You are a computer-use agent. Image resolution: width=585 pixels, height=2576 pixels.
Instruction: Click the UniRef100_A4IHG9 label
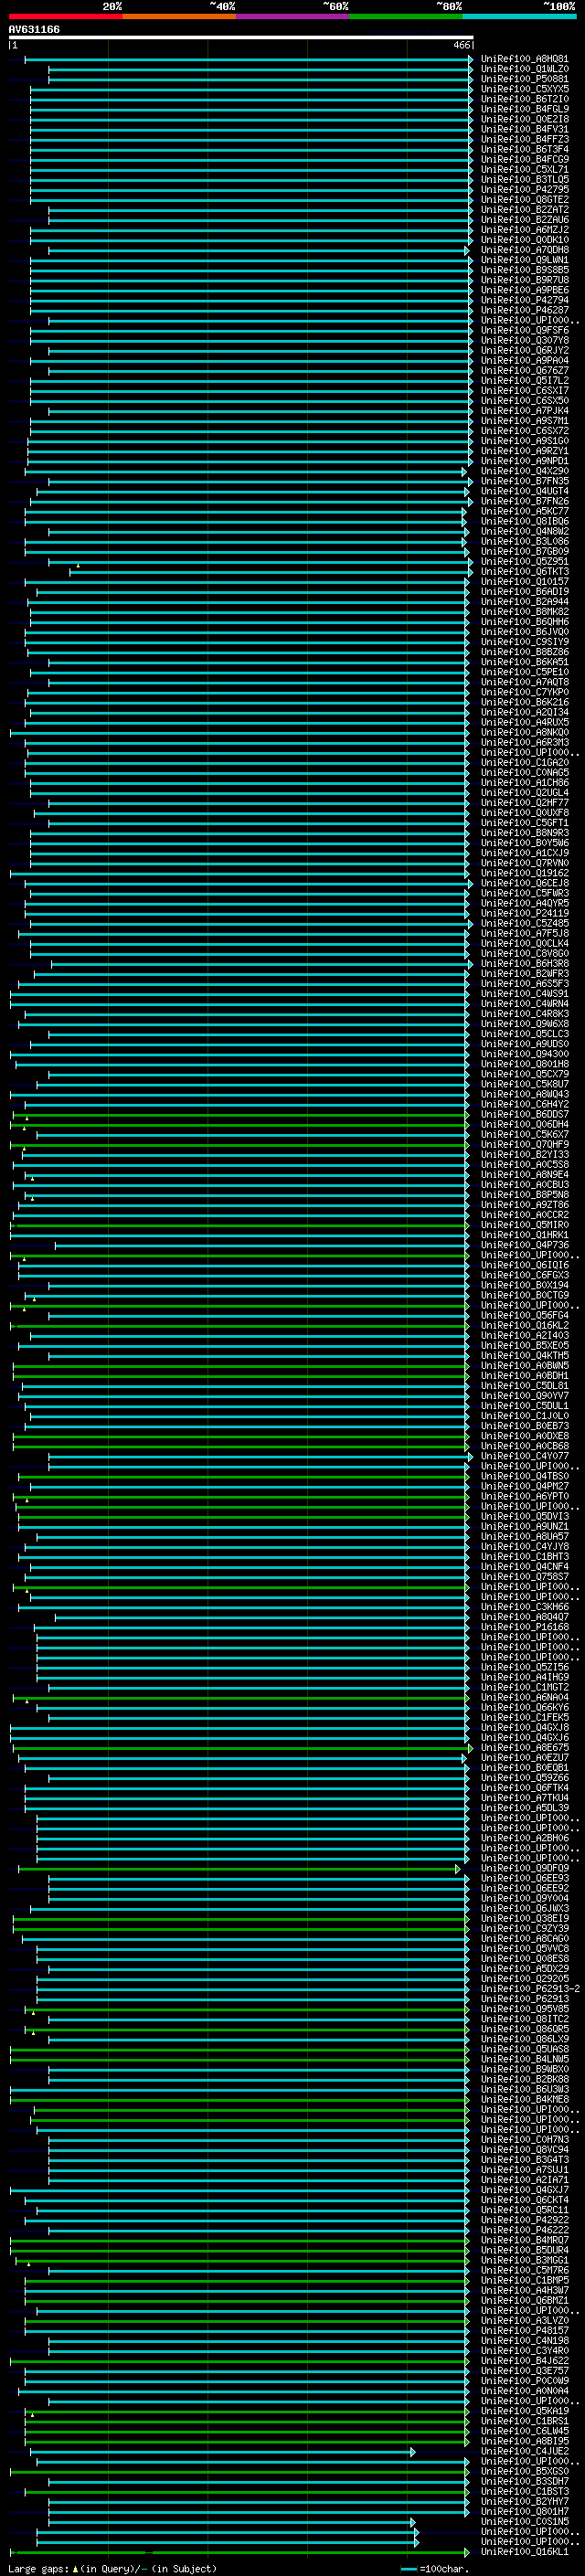click(x=524, y=1677)
